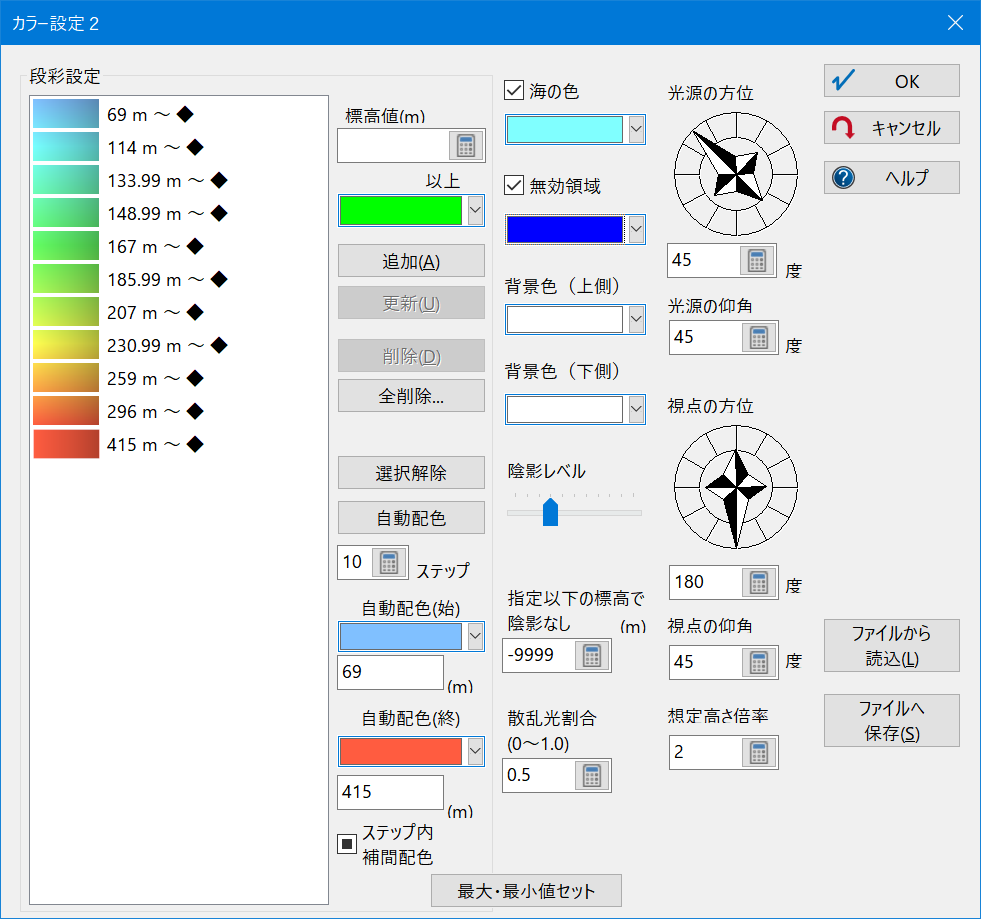The height and width of the screenshot is (919, 981).
Task: Click the ステップ count field showing 10
Action: [355, 562]
